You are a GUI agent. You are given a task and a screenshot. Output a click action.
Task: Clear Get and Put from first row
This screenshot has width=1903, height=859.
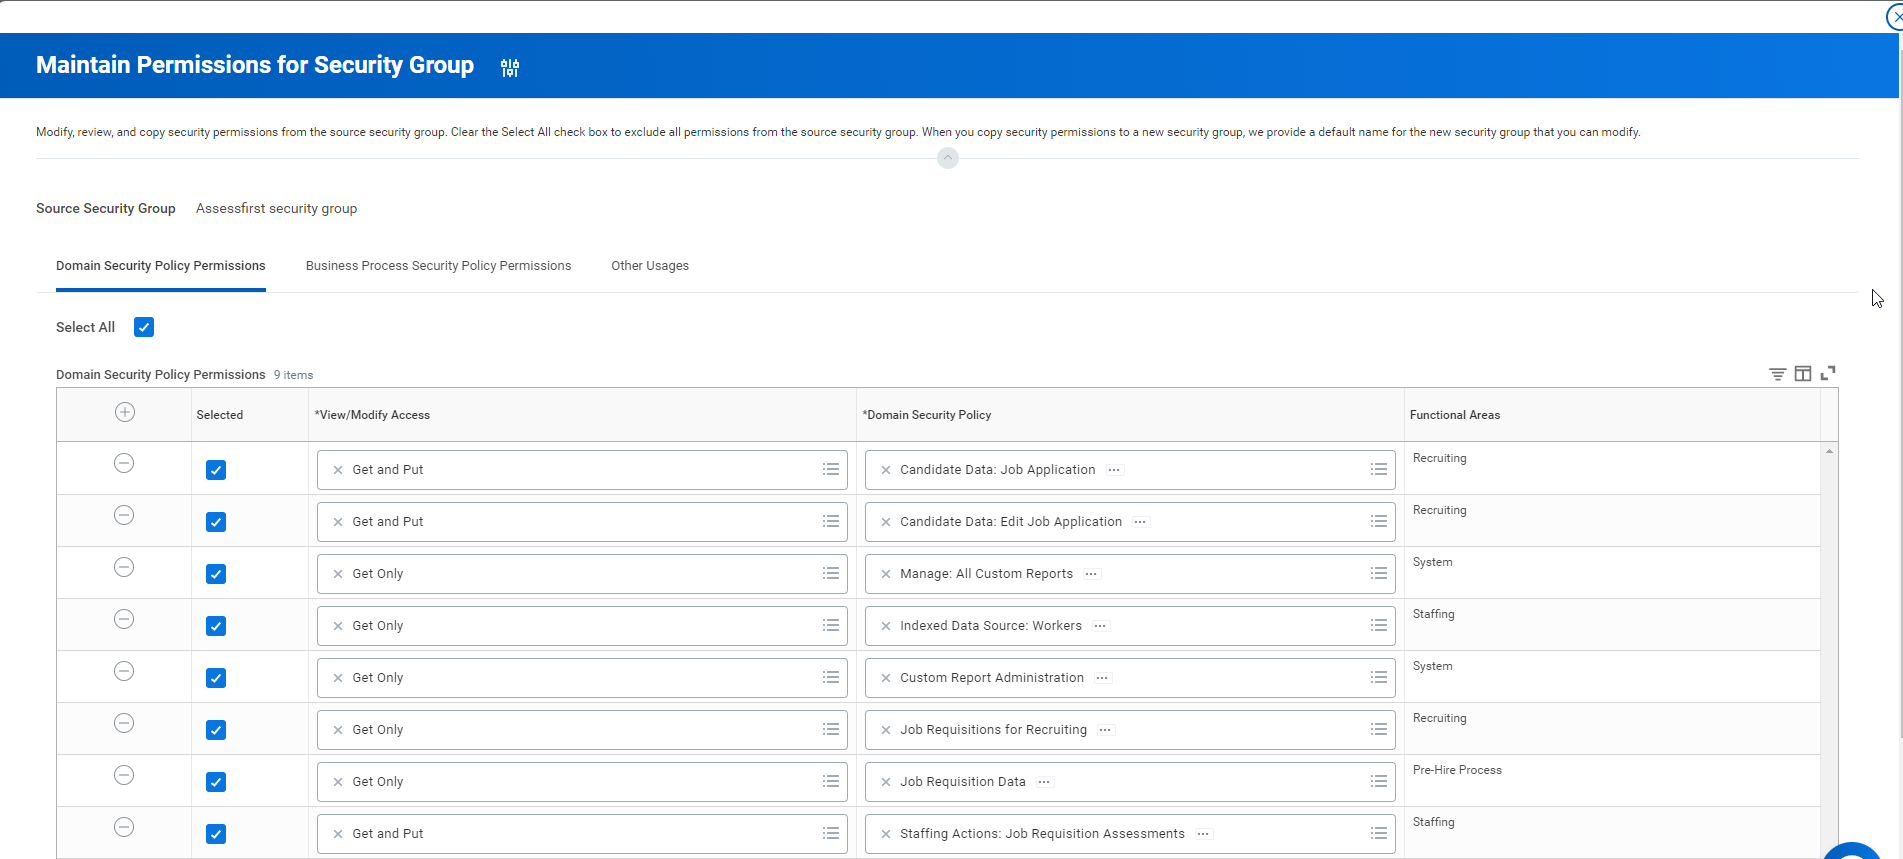pos(338,470)
